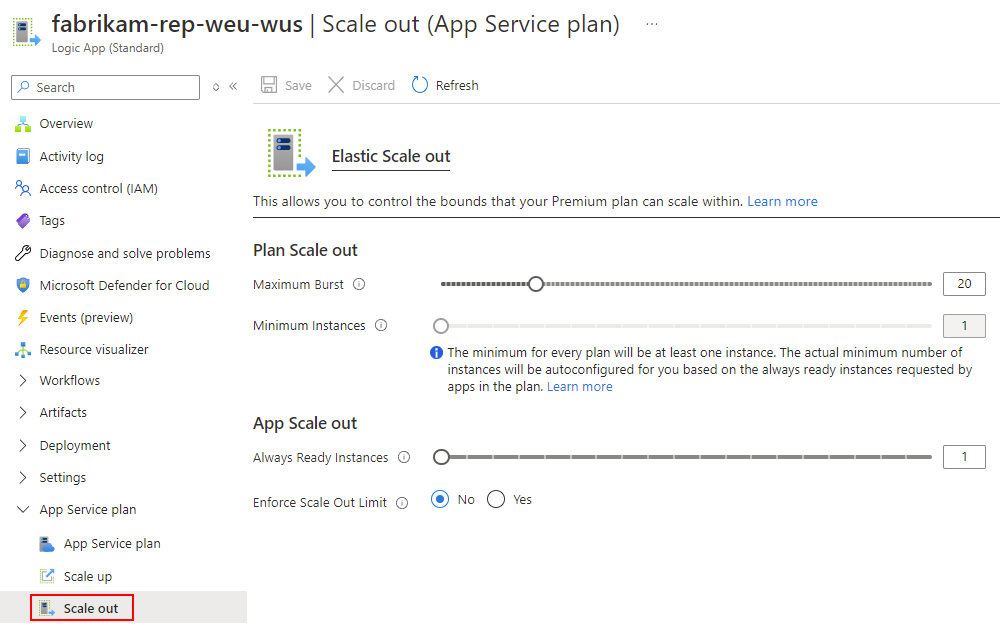This screenshot has height=630, width=1000.
Task: Select No for Enforce Scale Out Limit
Action: 440,499
